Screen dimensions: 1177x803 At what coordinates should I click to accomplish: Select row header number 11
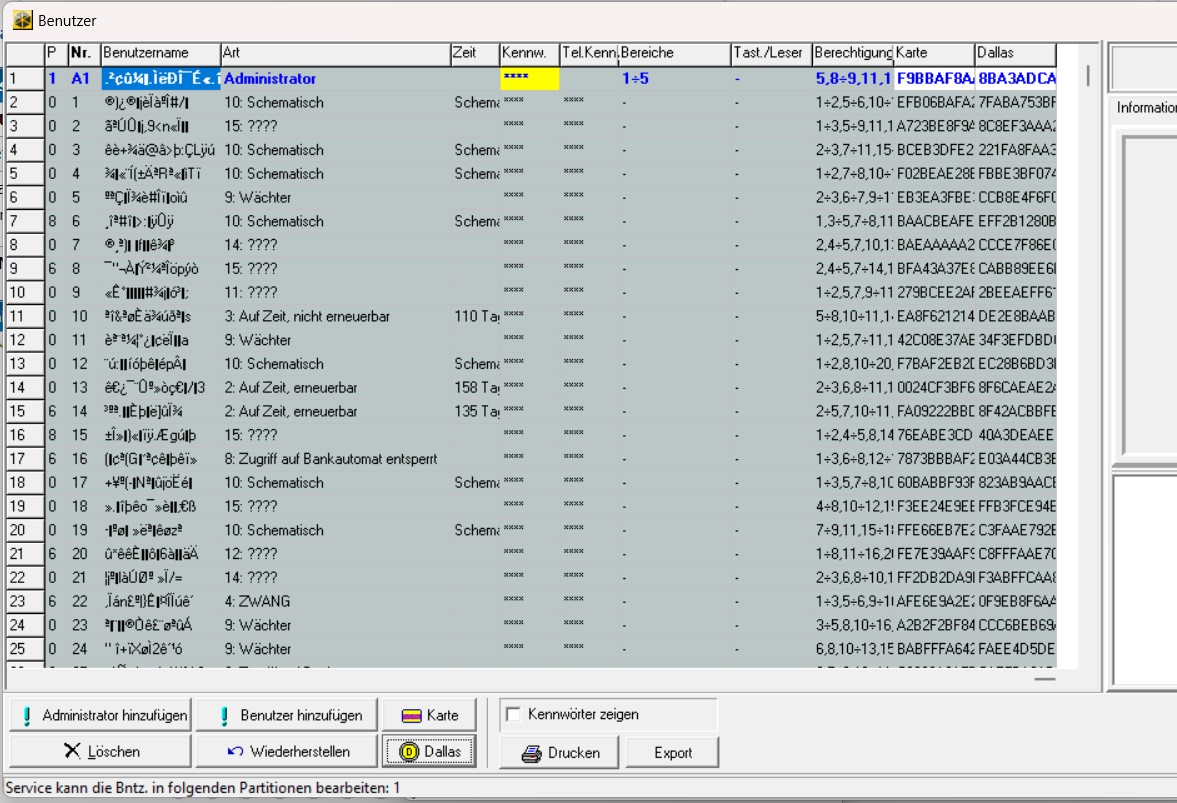click(23, 316)
